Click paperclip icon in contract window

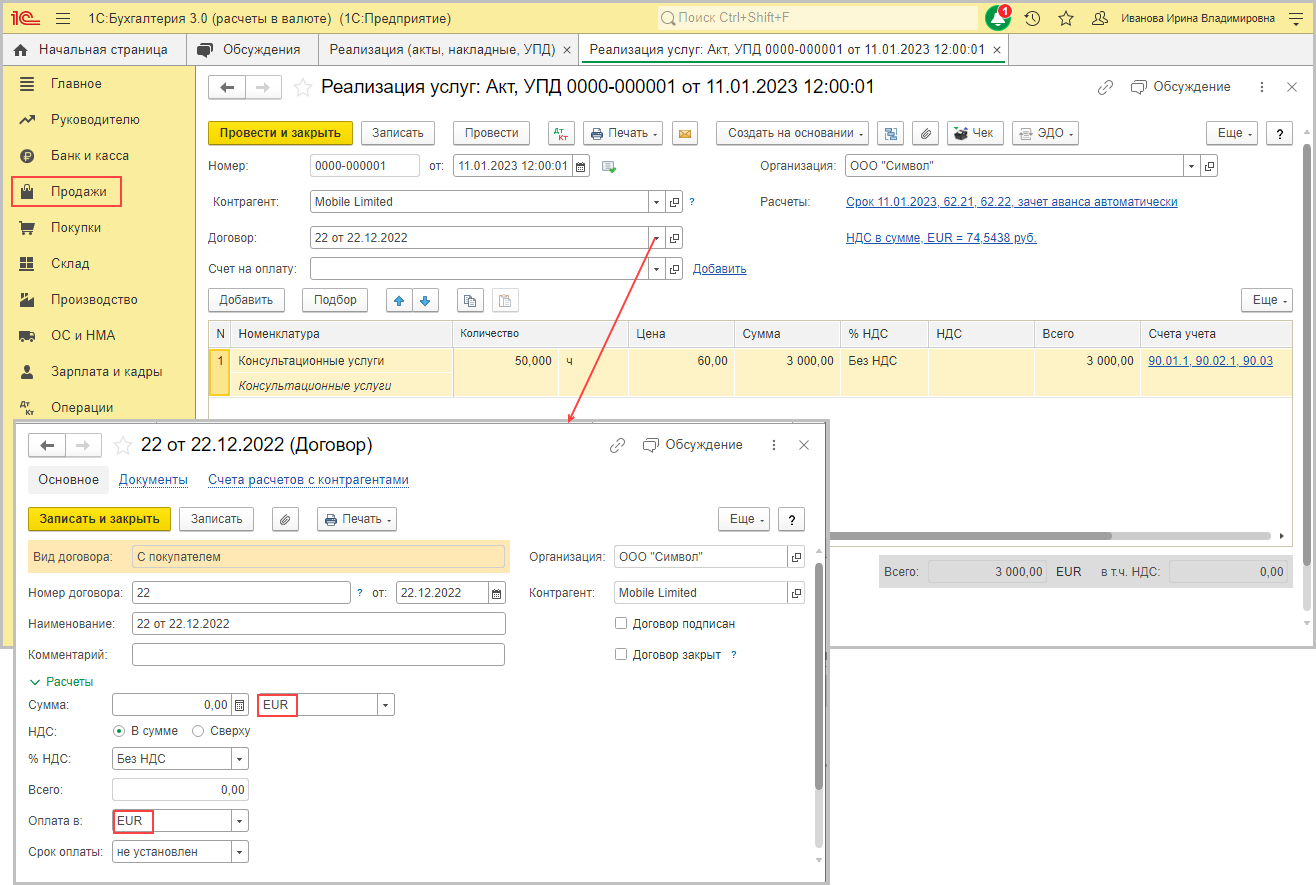(286, 519)
